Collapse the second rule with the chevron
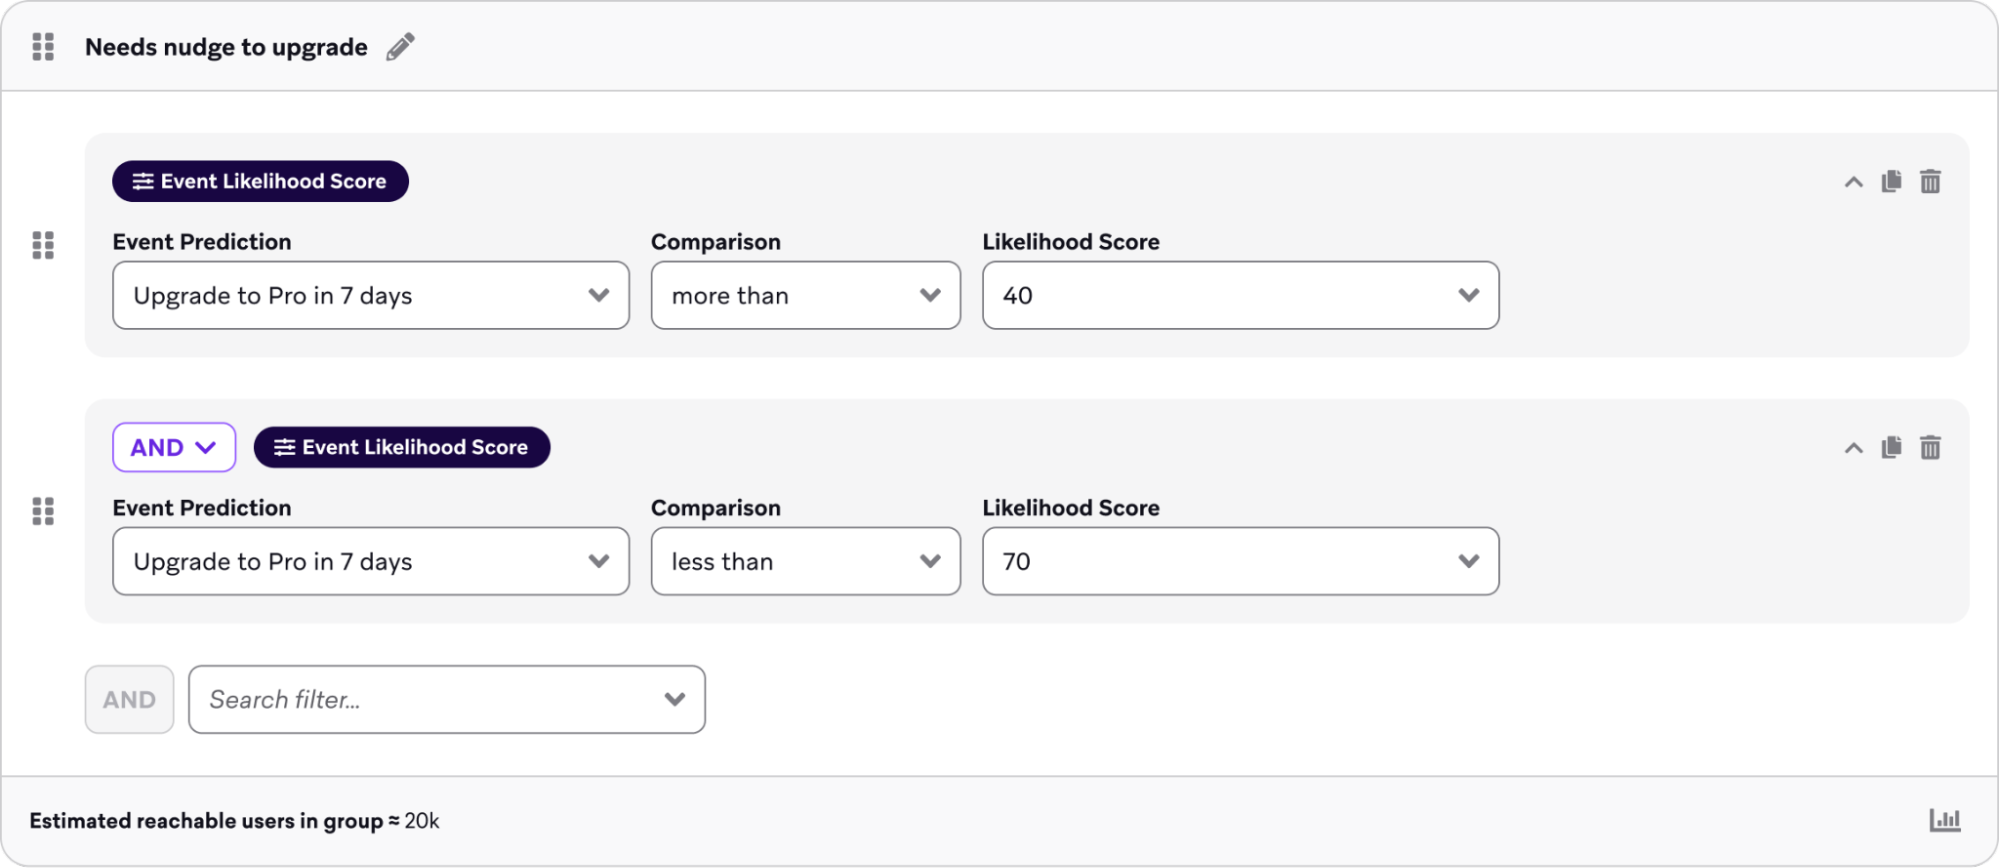Viewport: 1999px width, 868px height. [1852, 447]
